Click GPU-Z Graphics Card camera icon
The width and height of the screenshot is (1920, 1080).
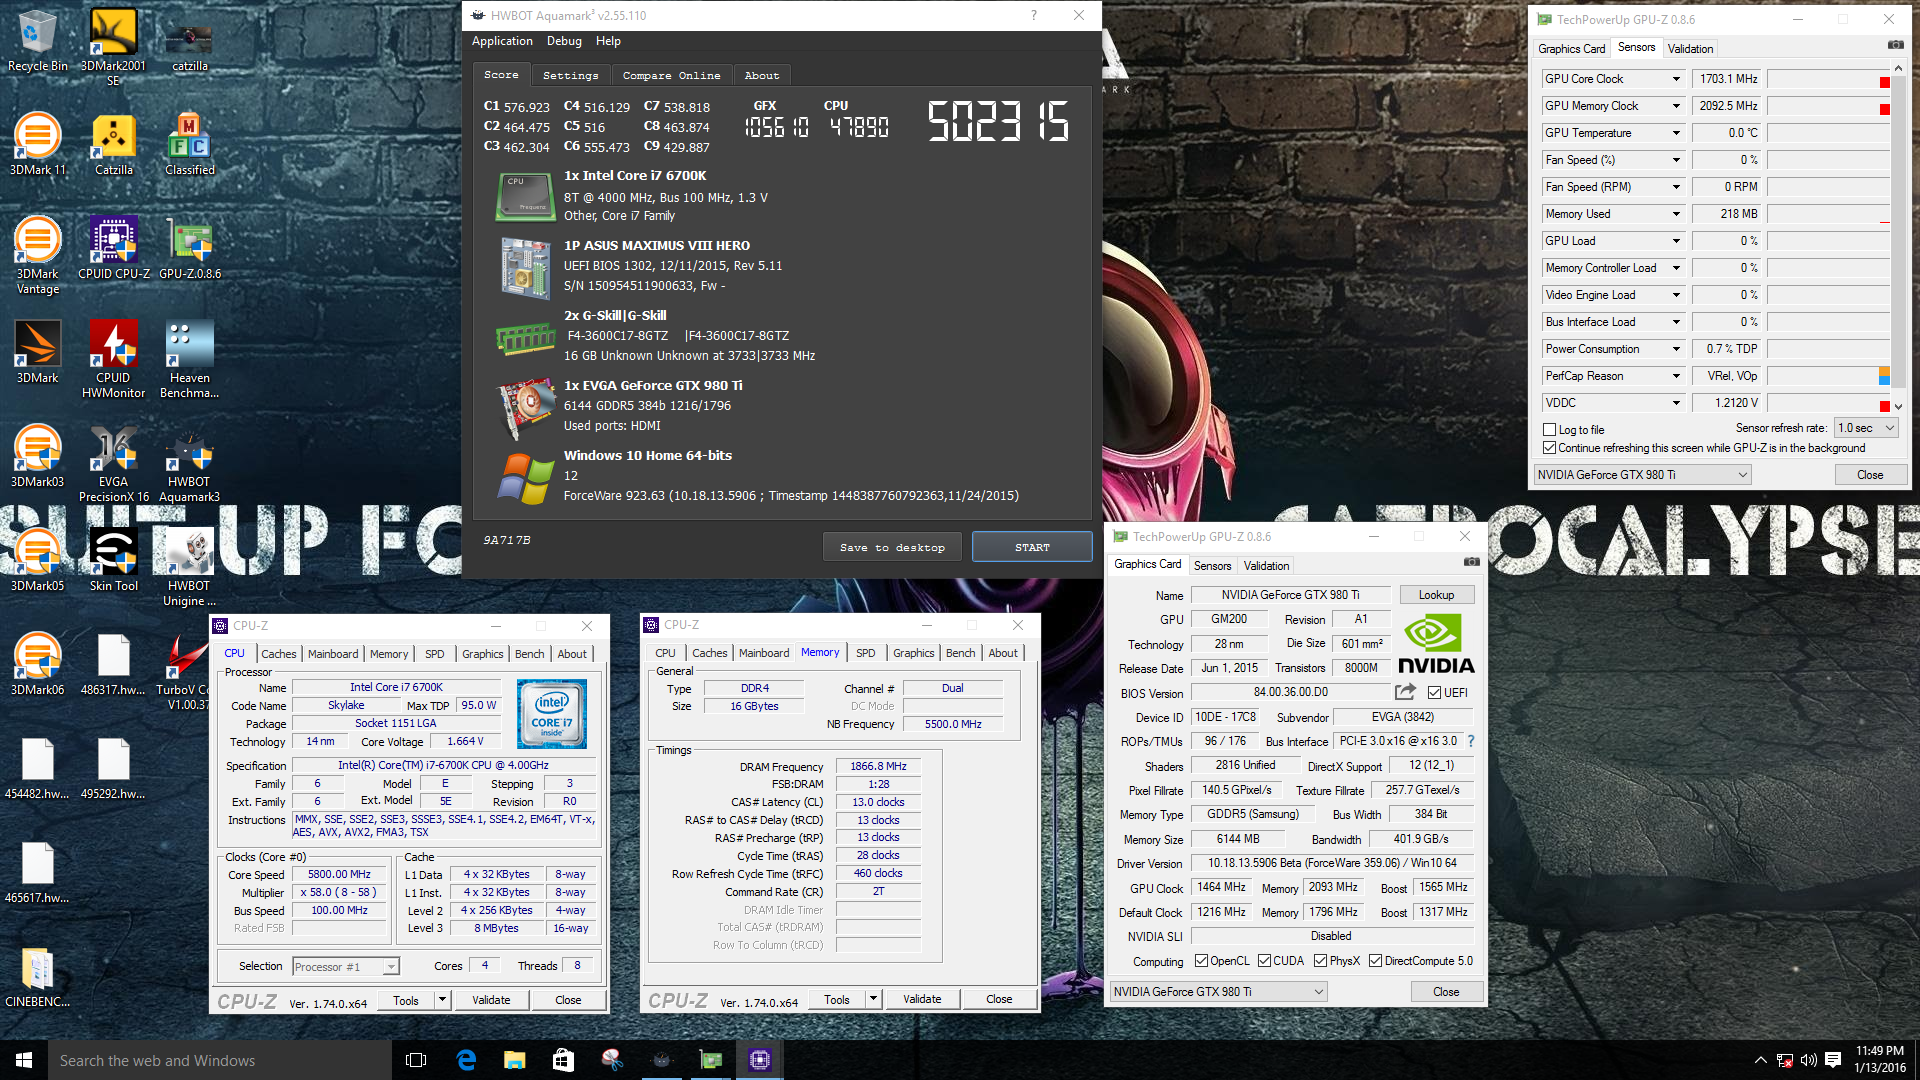(1471, 562)
